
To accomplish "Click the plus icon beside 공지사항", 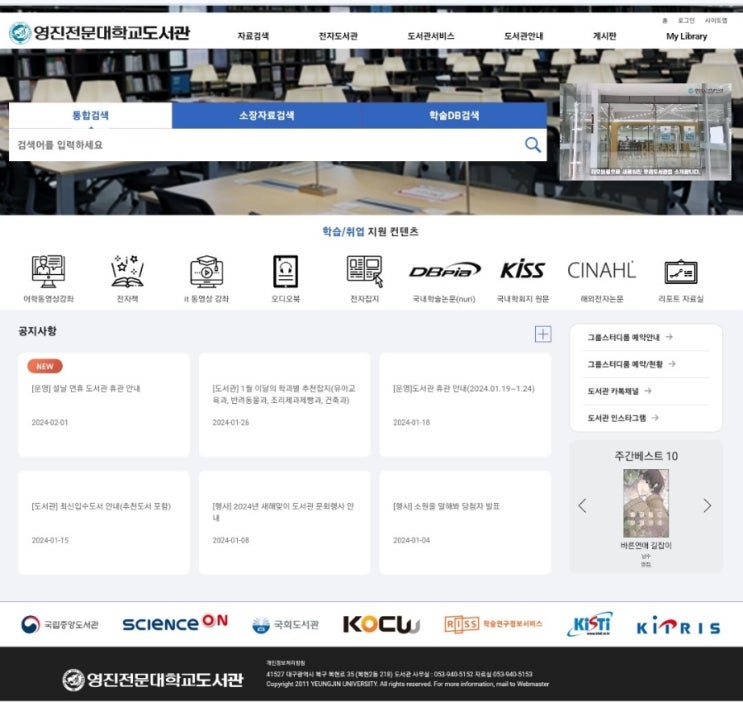I will tap(543, 334).
